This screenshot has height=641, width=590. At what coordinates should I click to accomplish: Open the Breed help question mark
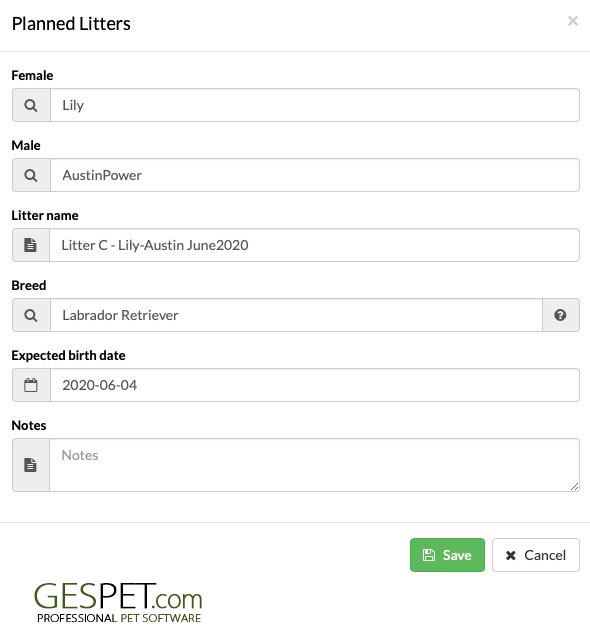click(560, 315)
